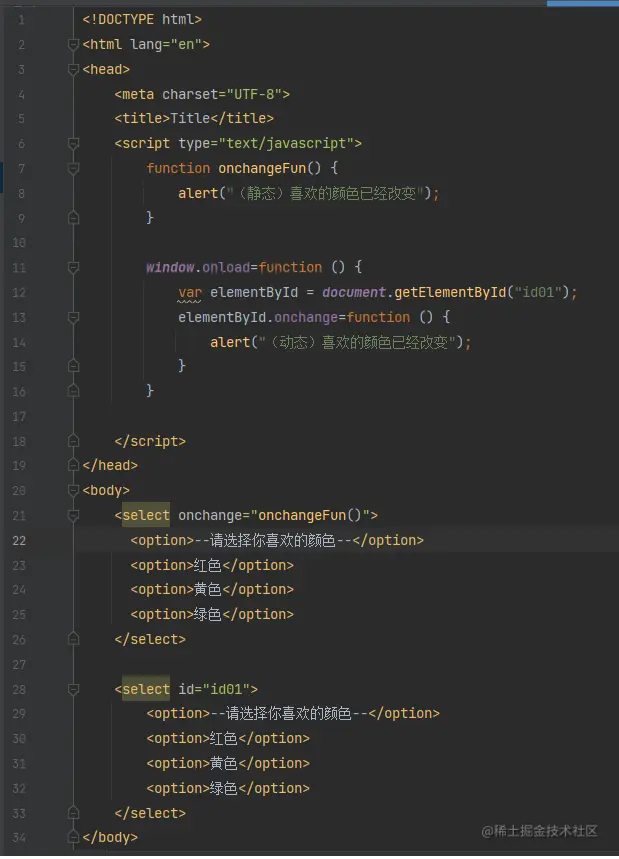Click the onchange="onchangeFun()" attribute
619x859 pixels.
coord(274,516)
